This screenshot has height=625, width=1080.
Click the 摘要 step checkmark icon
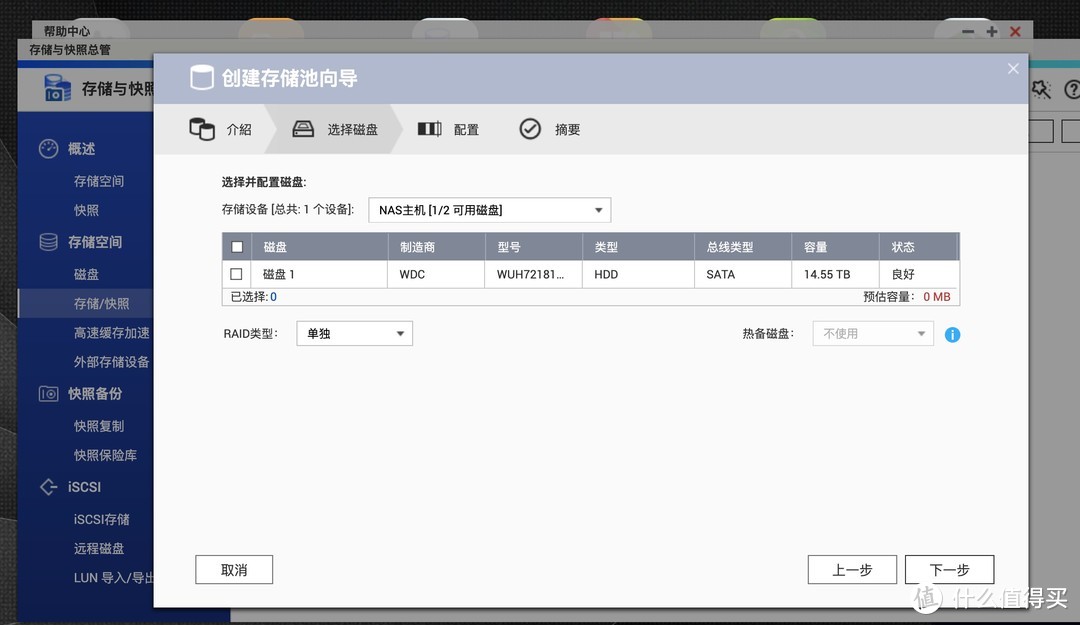[x=530, y=128]
